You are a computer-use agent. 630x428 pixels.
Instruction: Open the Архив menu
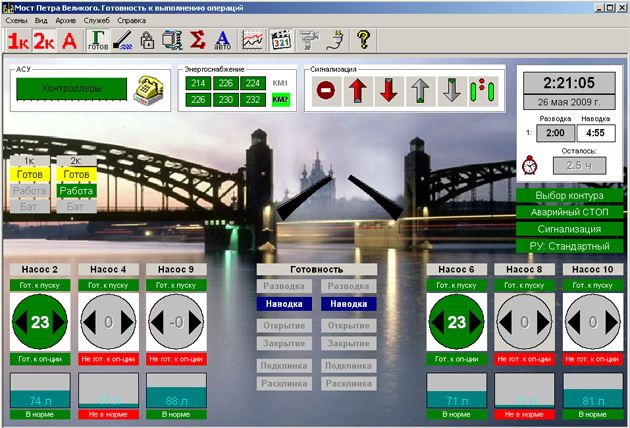tap(65, 20)
